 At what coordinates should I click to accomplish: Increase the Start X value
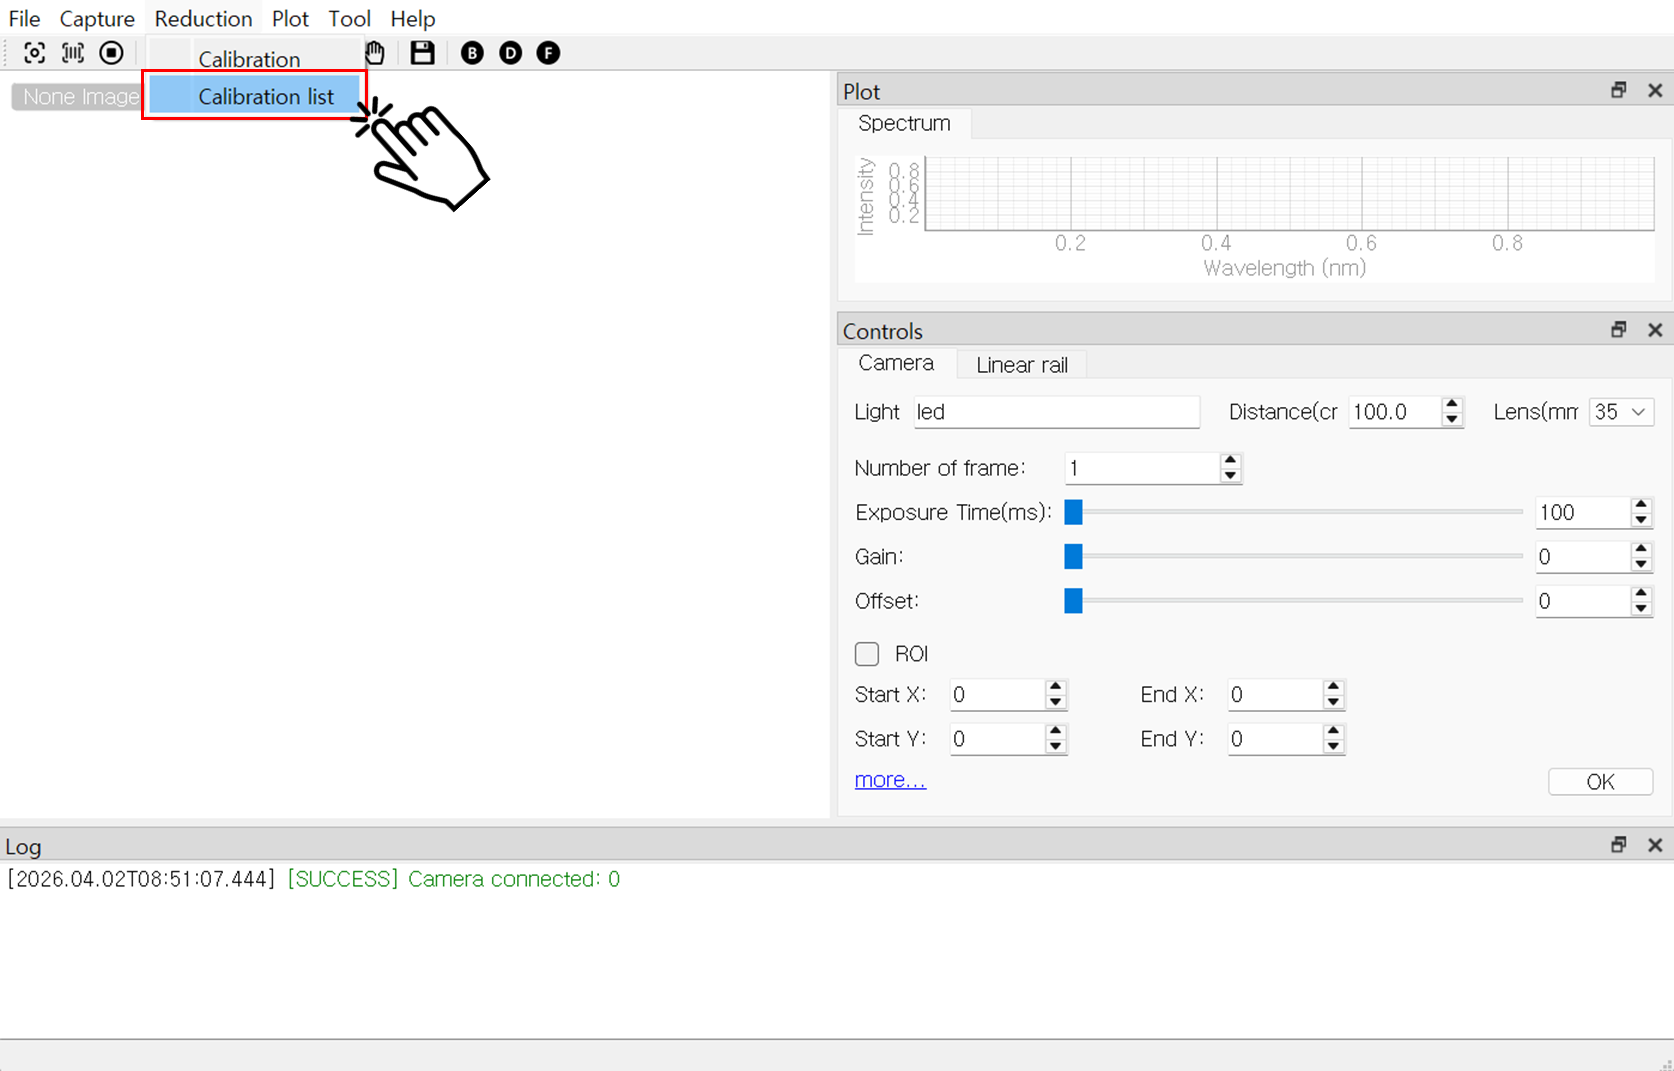coord(1055,687)
